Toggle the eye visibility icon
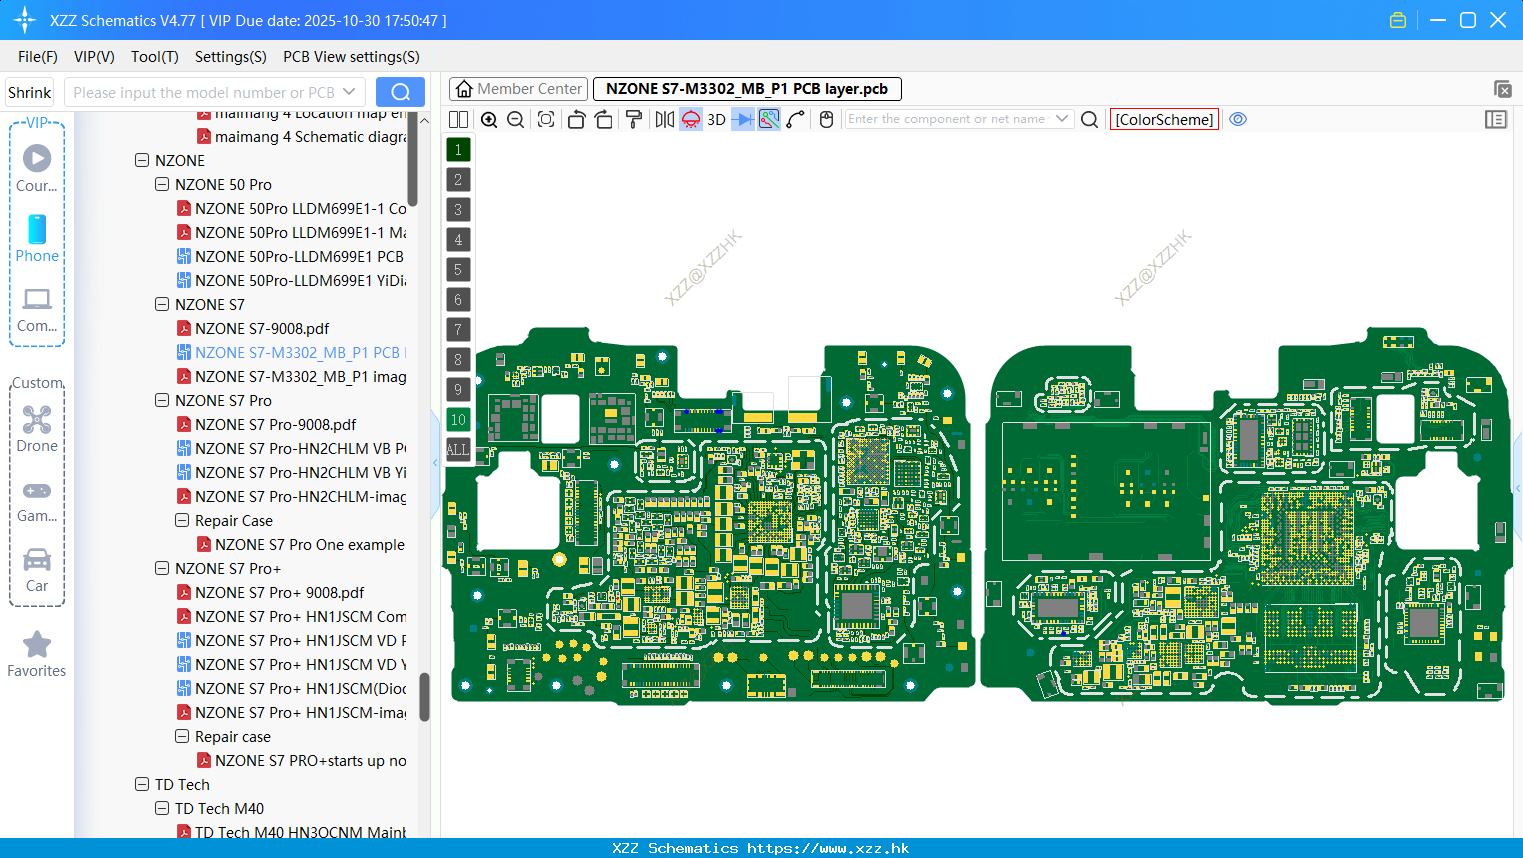 coord(1238,119)
